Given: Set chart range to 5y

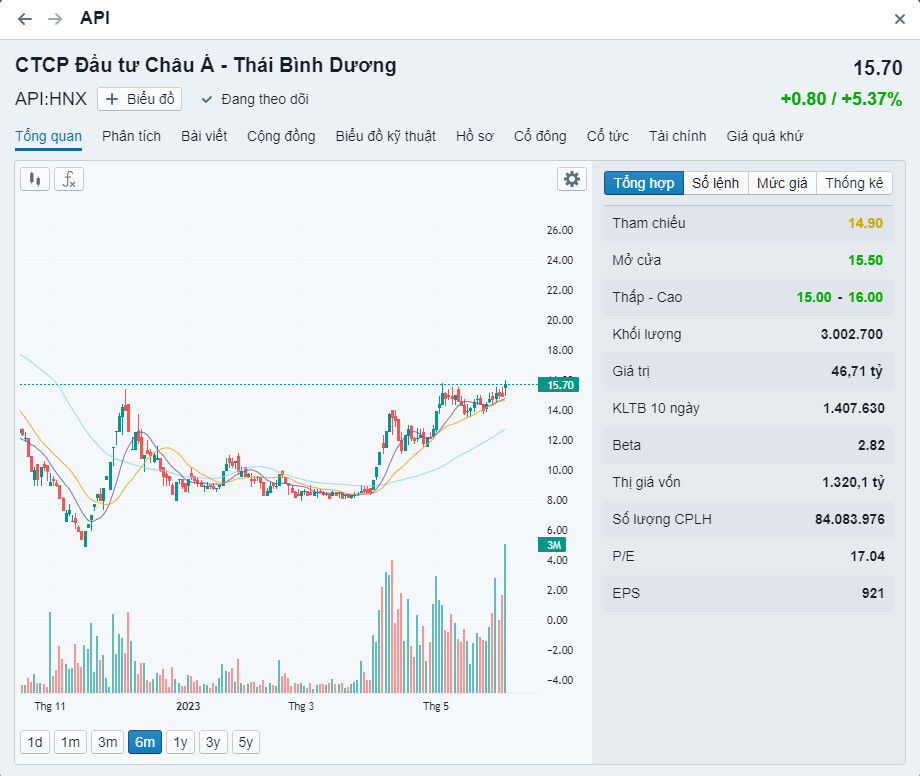Looking at the screenshot, I should click(x=245, y=742).
